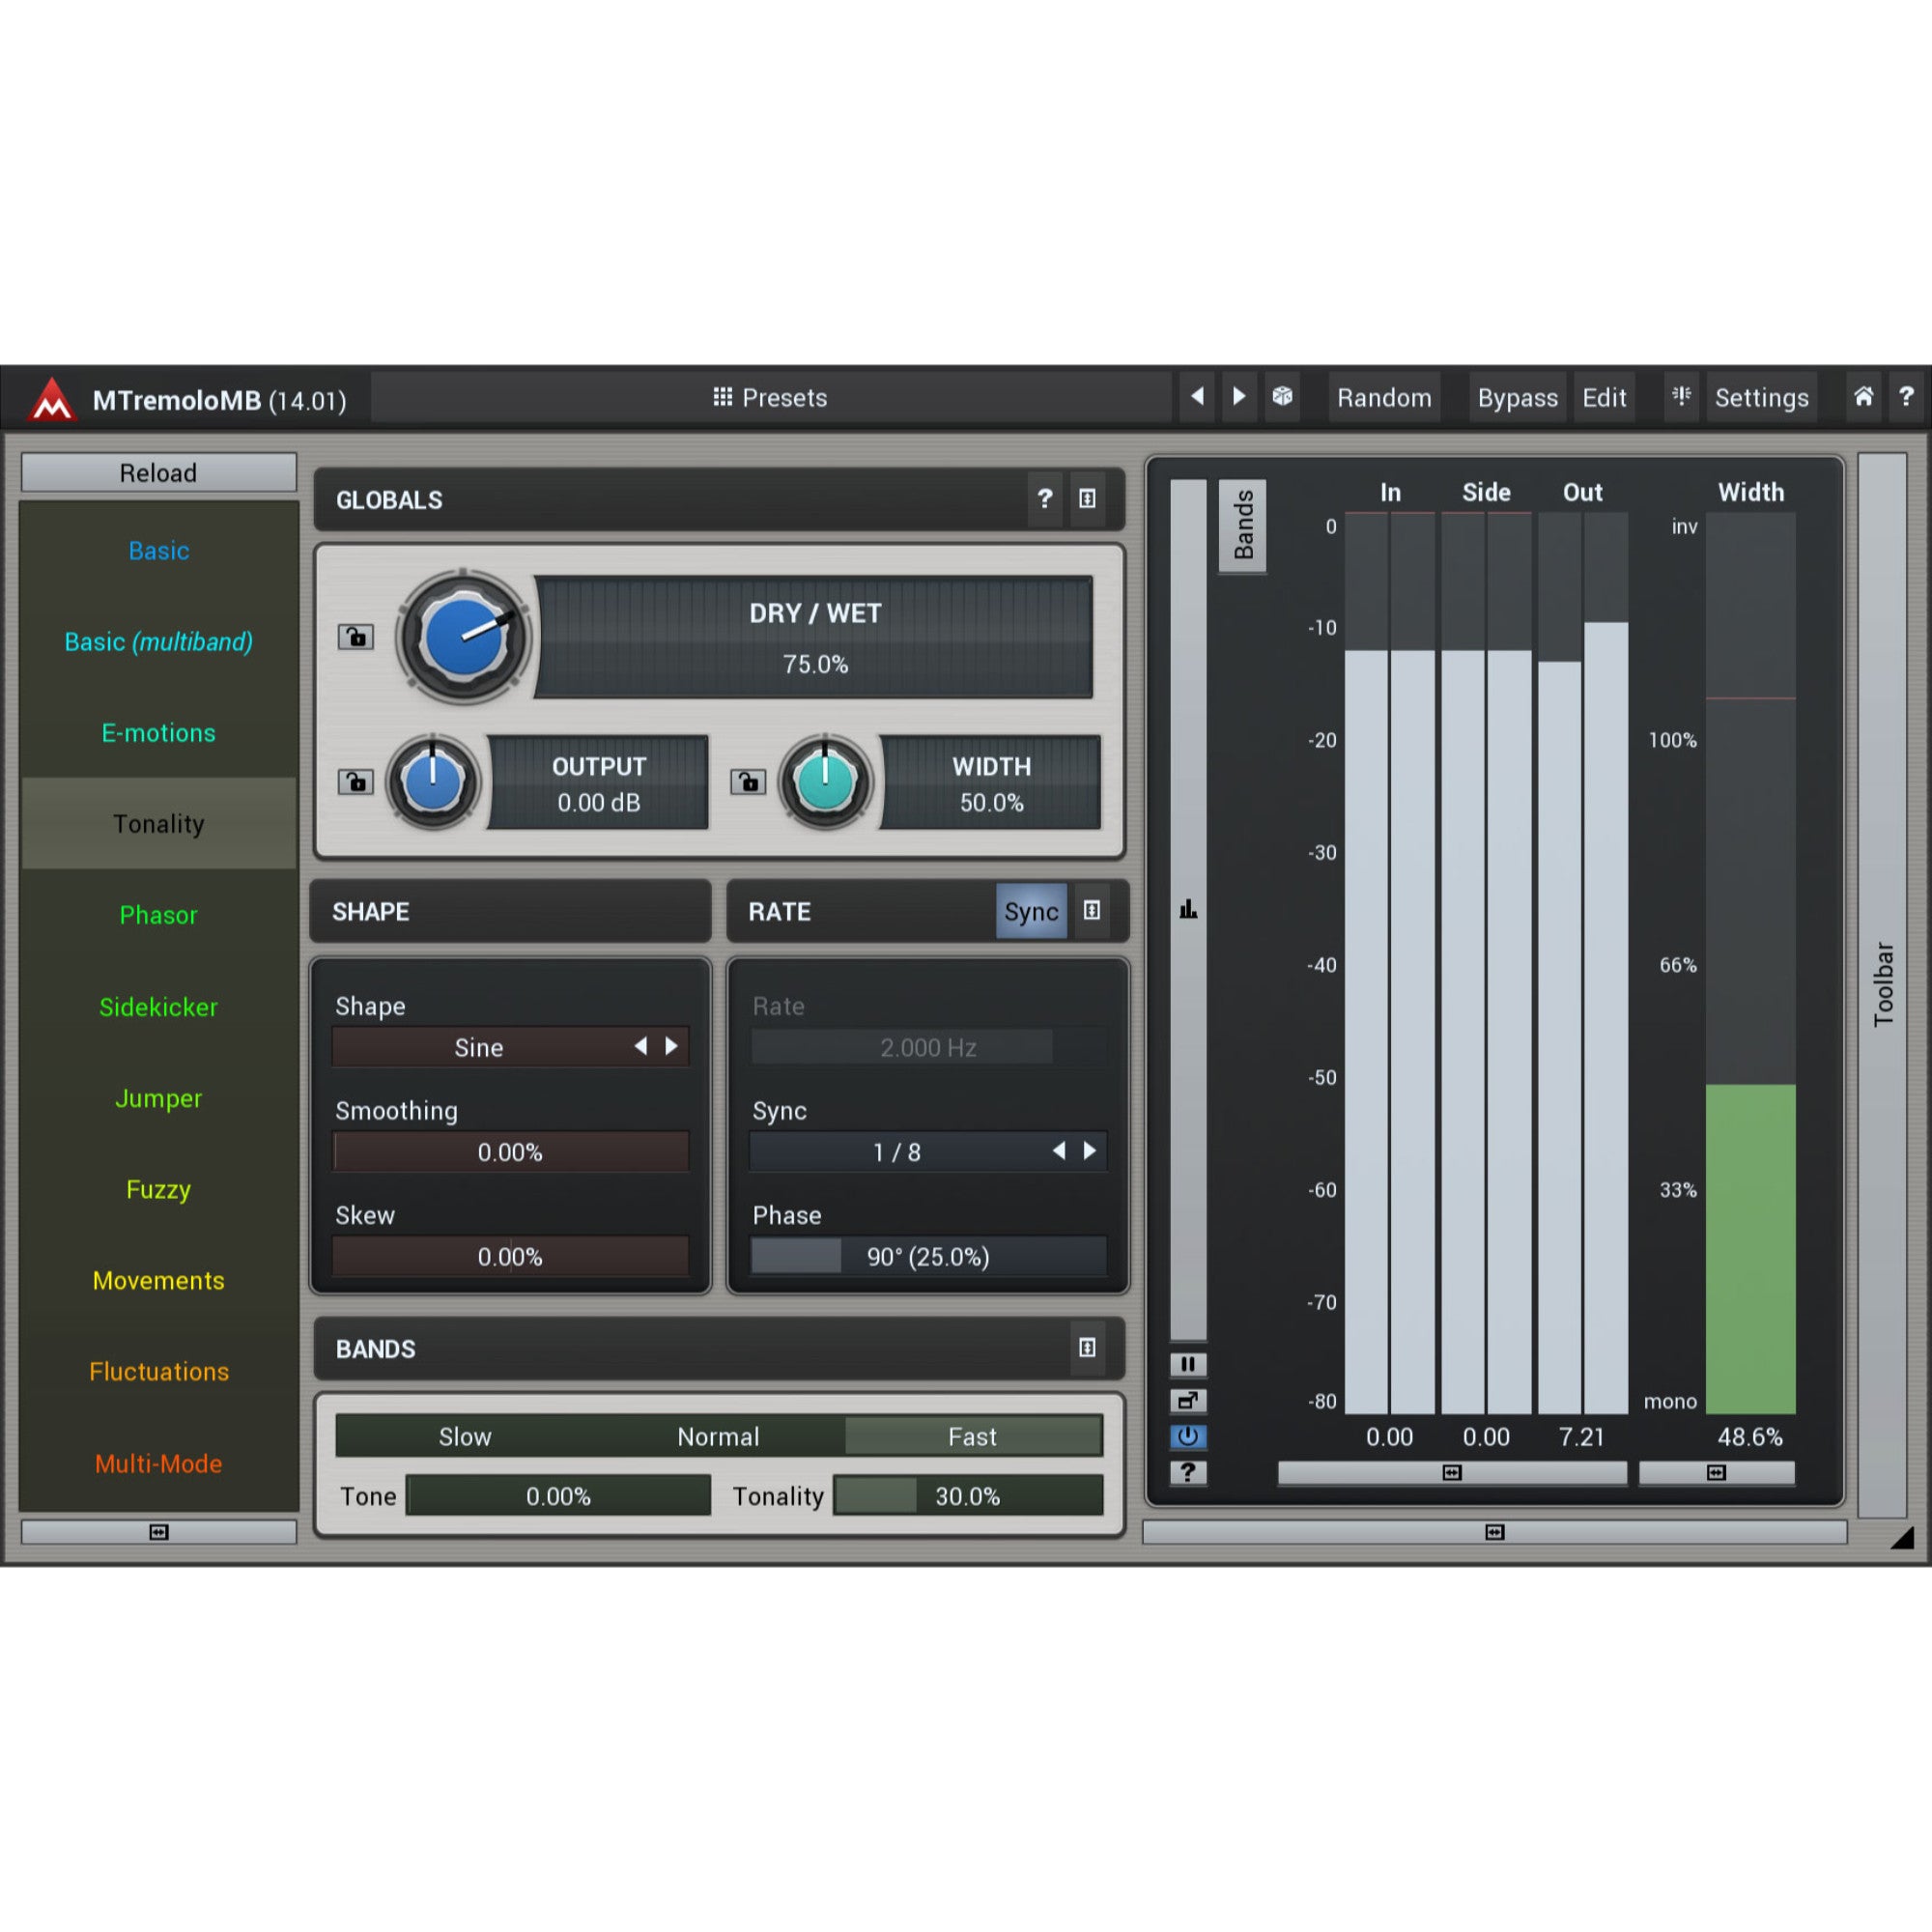Click the Output knob

click(x=432, y=781)
